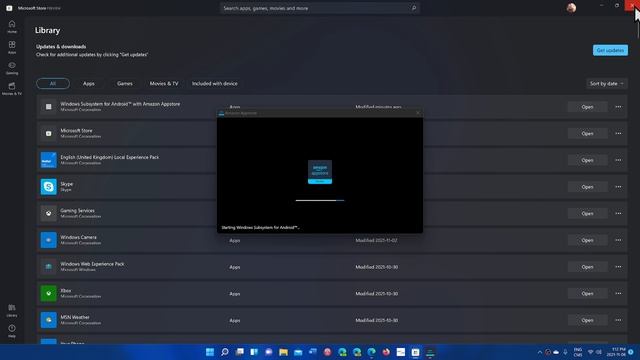Open more options for Gaming Services row
The image size is (640, 360).
(618, 213)
